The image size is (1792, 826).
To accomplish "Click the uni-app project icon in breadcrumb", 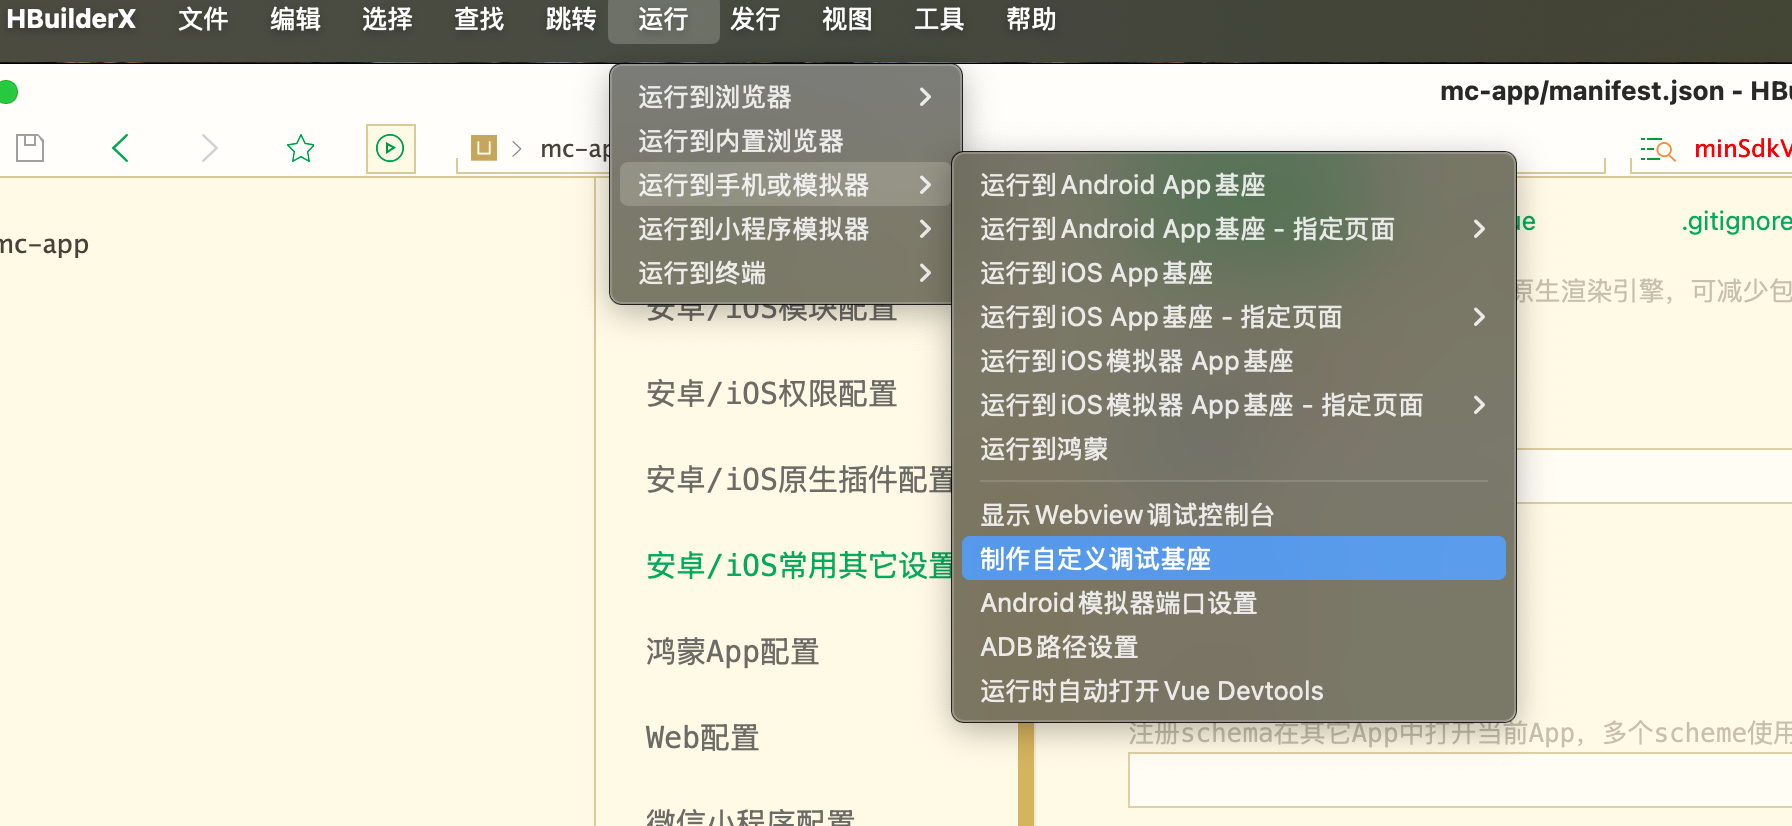I will [484, 148].
